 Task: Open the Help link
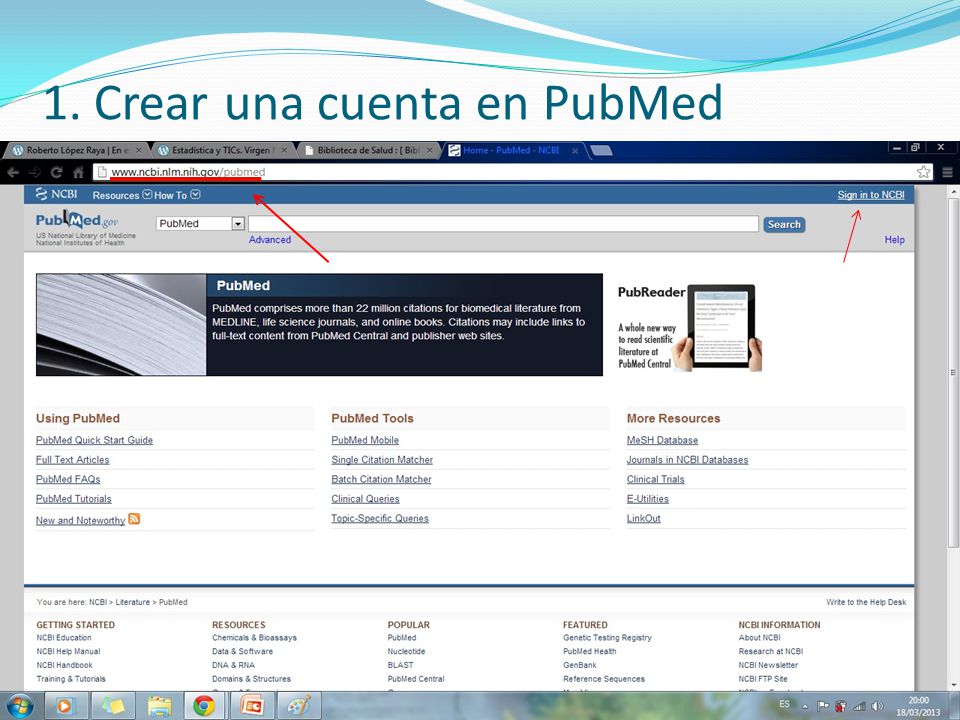(894, 240)
